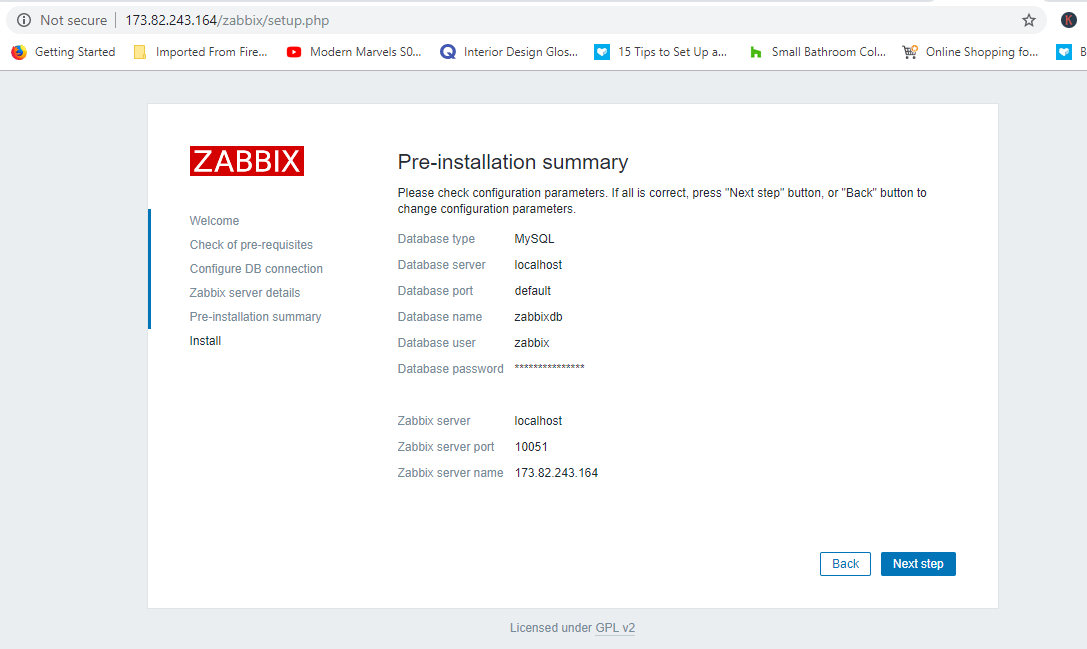Click the Pre-installation summary page heading

(x=513, y=162)
